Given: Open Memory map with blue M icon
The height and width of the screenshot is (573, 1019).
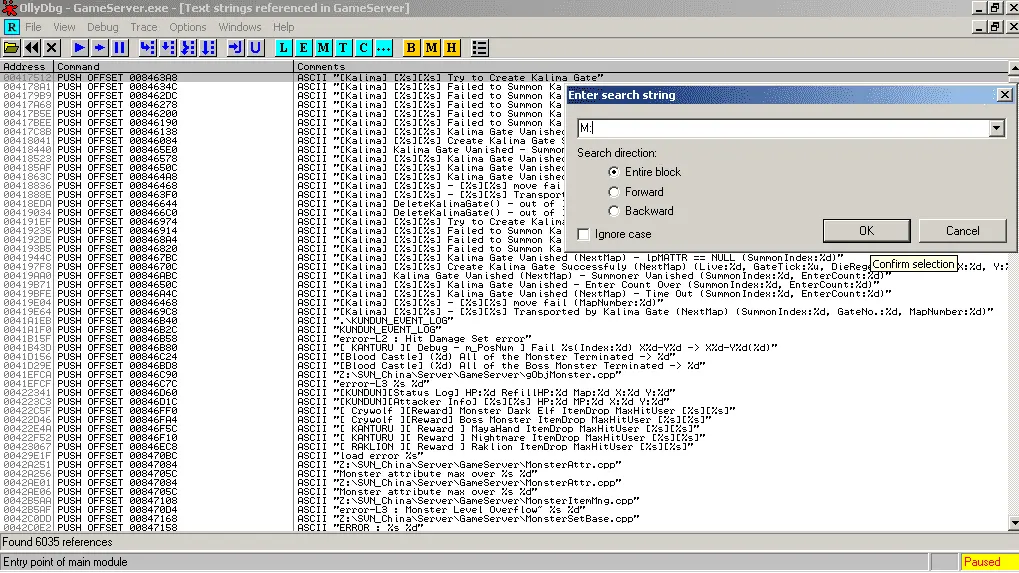Looking at the screenshot, I should pyautogui.click(x=324, y=48).
